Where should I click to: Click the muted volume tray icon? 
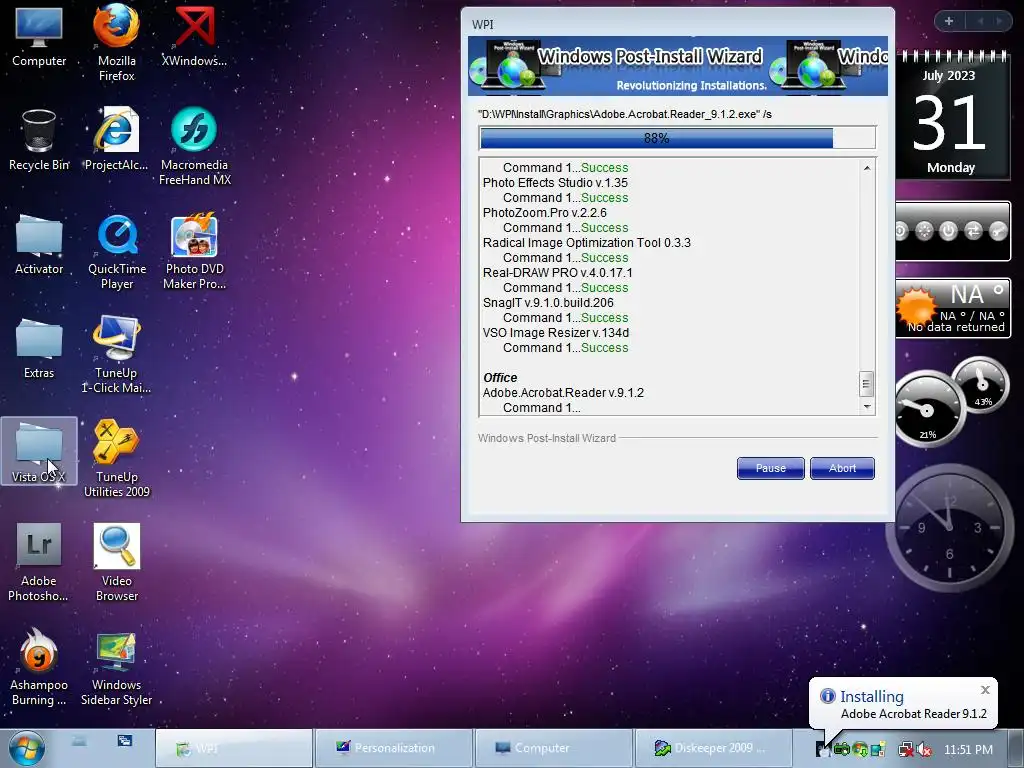click(x=925, y=750)
